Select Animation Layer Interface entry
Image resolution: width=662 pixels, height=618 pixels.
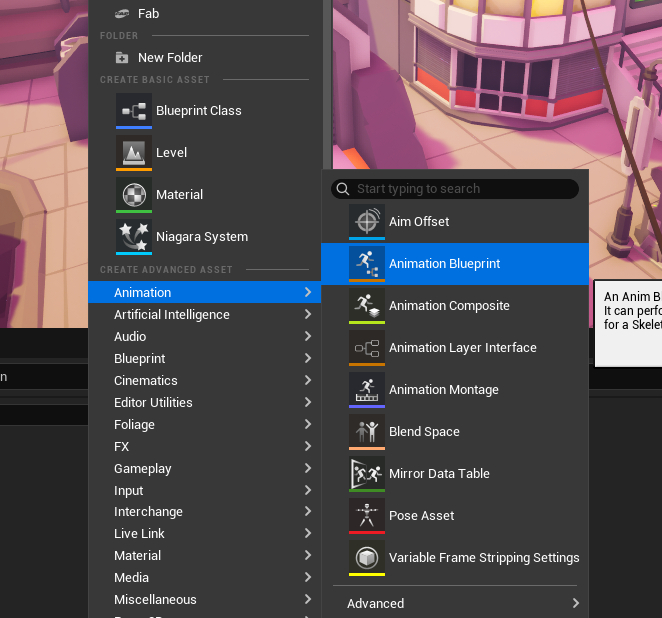[455, 348]
